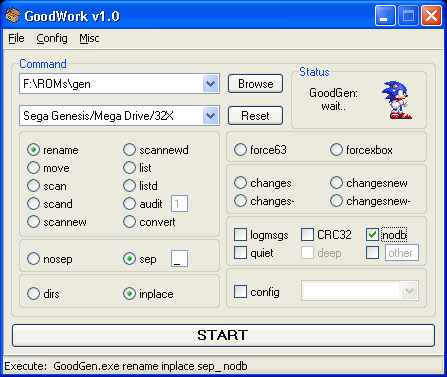Click the Reset button
This screenshot has height=377, width=447.
click(x=256, y=116)
